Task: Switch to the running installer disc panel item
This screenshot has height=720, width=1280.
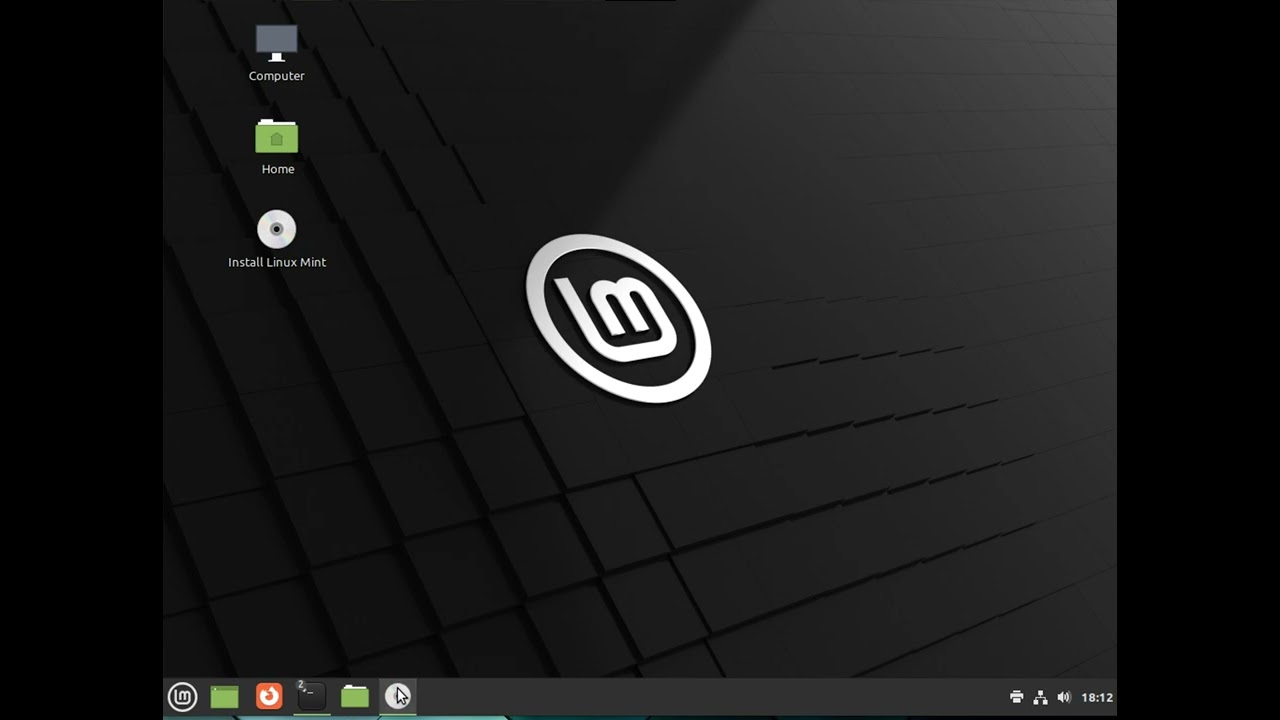Action: coord(398,696)
